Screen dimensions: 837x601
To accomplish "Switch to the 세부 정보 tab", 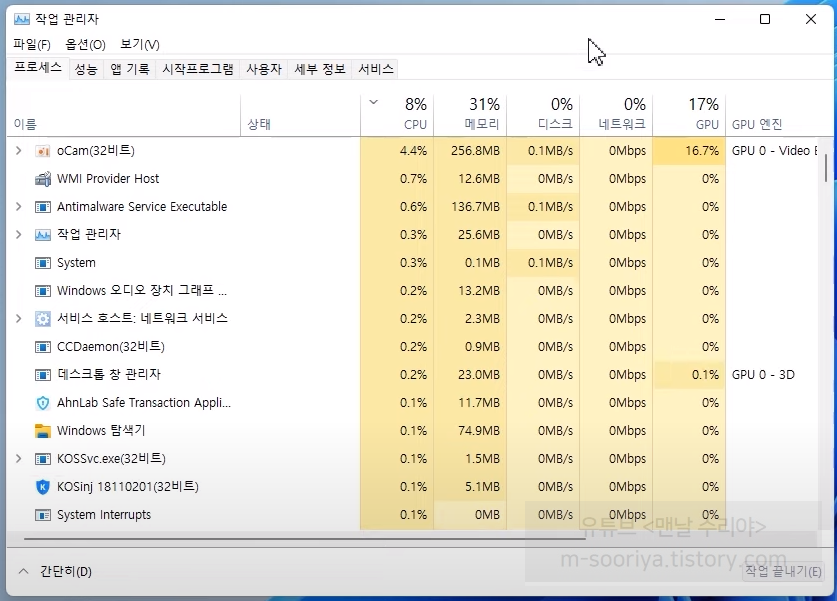I will (320, 69).
